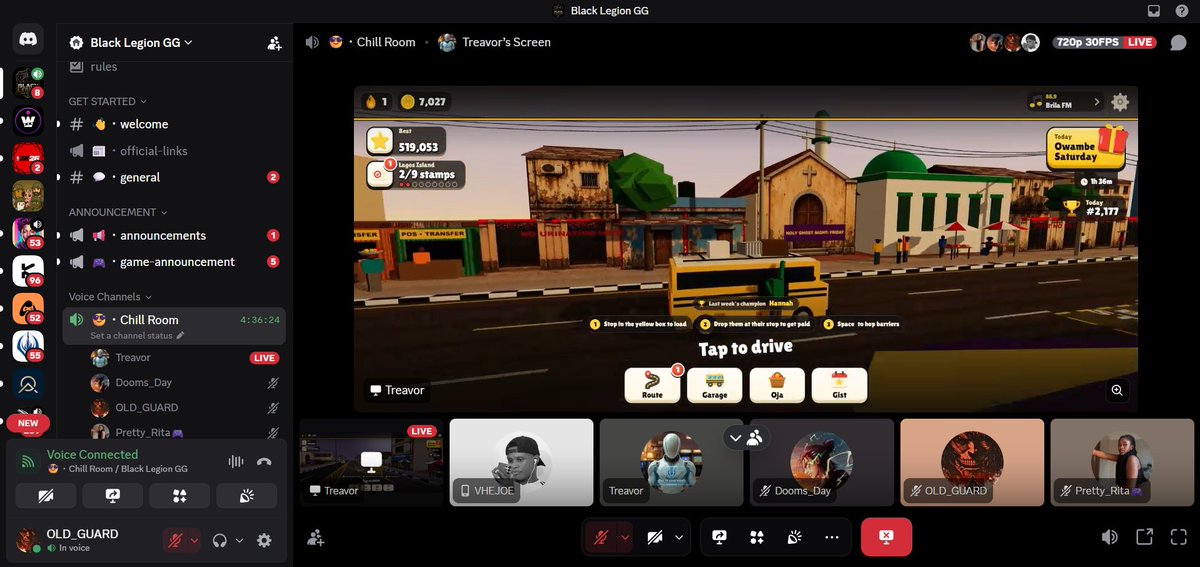Open soundboard from voice panel
Screen dimensions: 1200x567
coord(247,496)
